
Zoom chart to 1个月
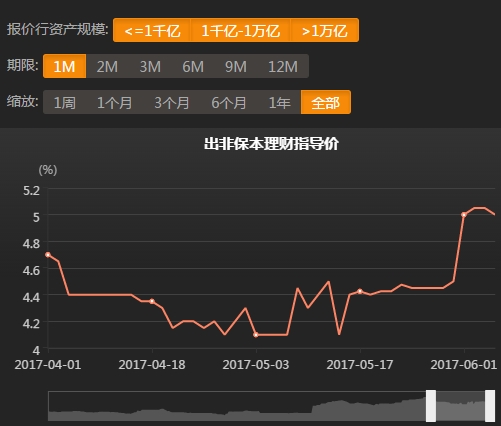click(x=114, y=102)
